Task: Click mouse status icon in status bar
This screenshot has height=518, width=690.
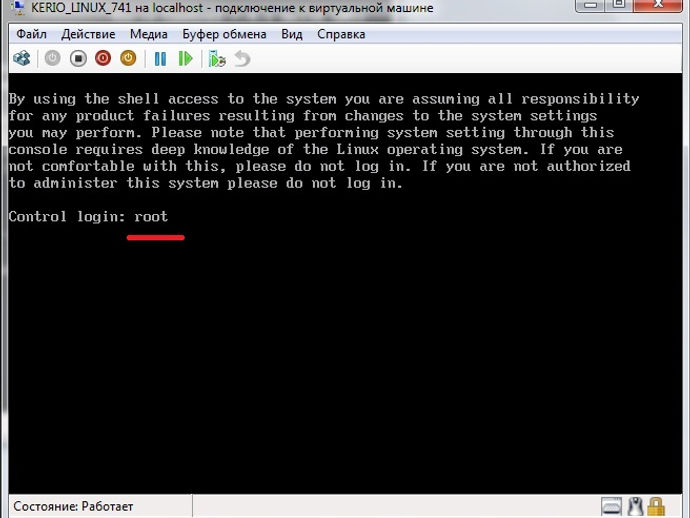Action: 635,507
